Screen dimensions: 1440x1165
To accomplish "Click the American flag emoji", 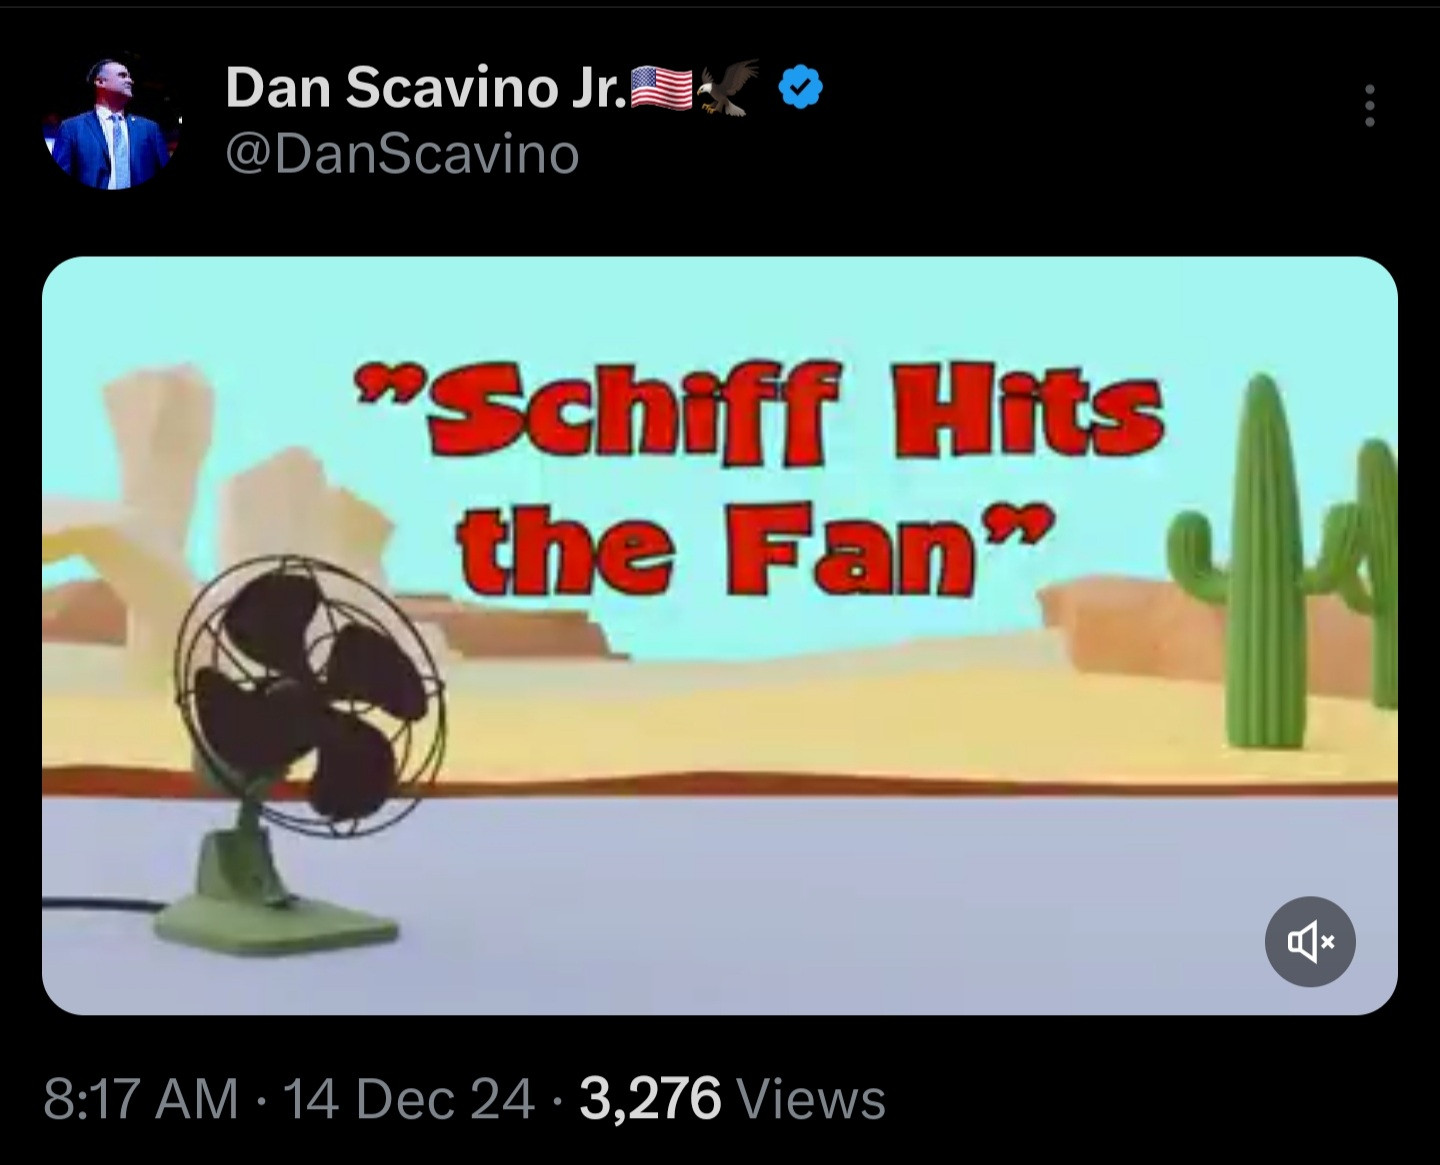I will pyautogui.click(x=660, y=88).
